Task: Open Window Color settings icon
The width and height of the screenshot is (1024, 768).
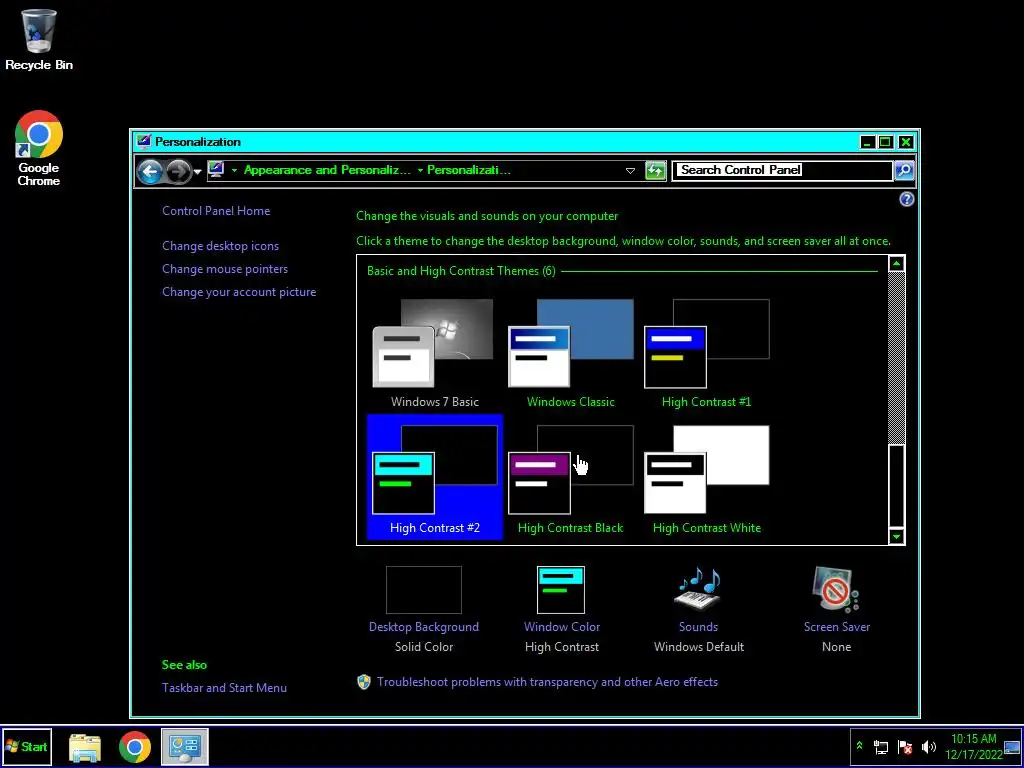Action: (561, 590)
